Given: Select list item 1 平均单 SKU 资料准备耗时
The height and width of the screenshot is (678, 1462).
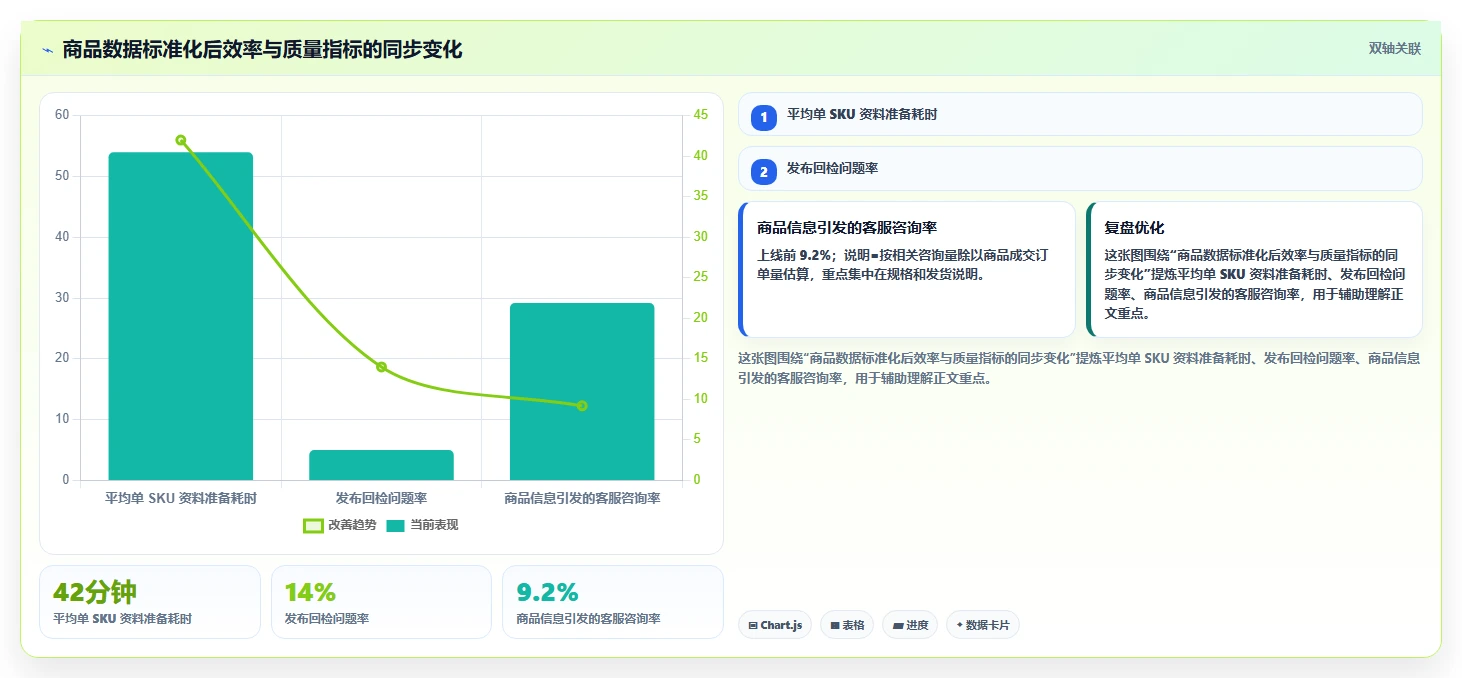Looking at the screenshot, I should [1080, 114].
